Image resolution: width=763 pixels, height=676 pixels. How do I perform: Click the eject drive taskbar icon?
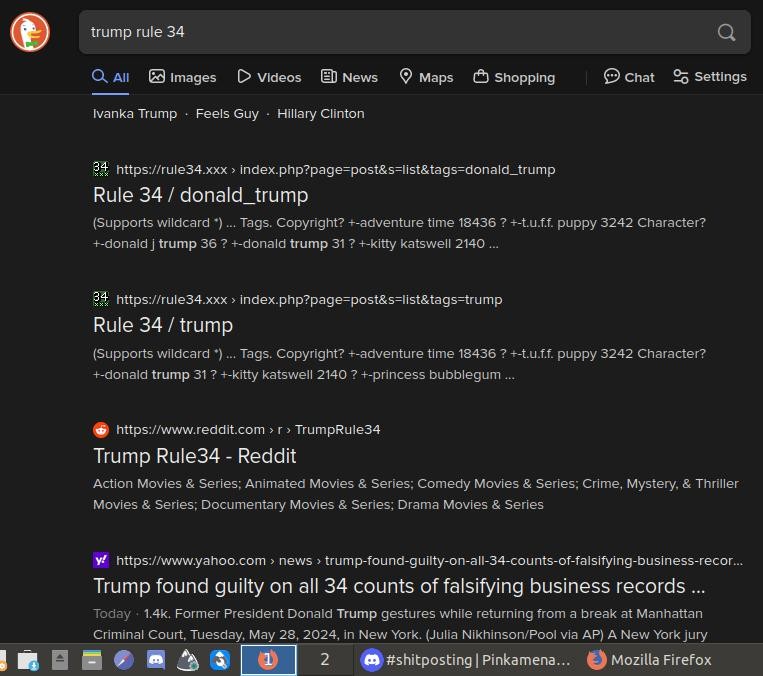point(60,660)
